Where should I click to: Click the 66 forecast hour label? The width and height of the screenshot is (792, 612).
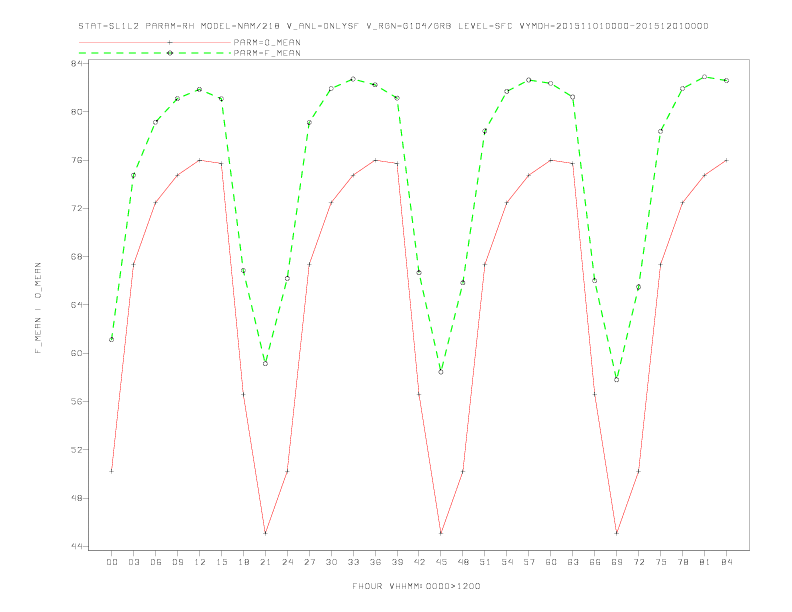coord(595,562)
